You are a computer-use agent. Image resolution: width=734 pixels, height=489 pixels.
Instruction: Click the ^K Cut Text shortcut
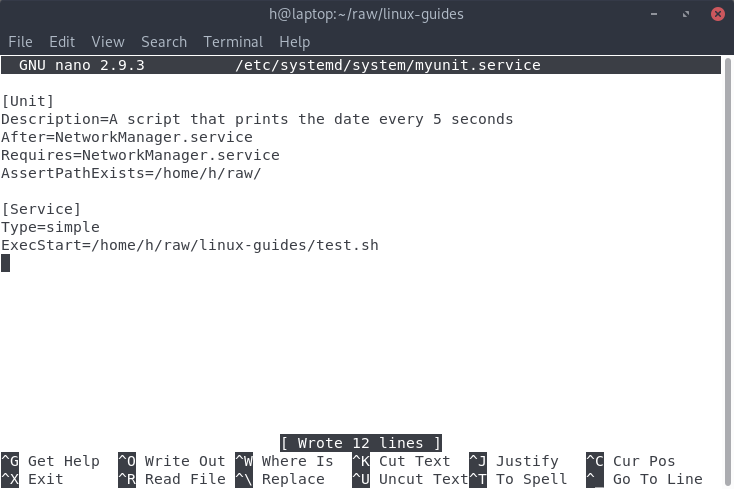(401, 461)
